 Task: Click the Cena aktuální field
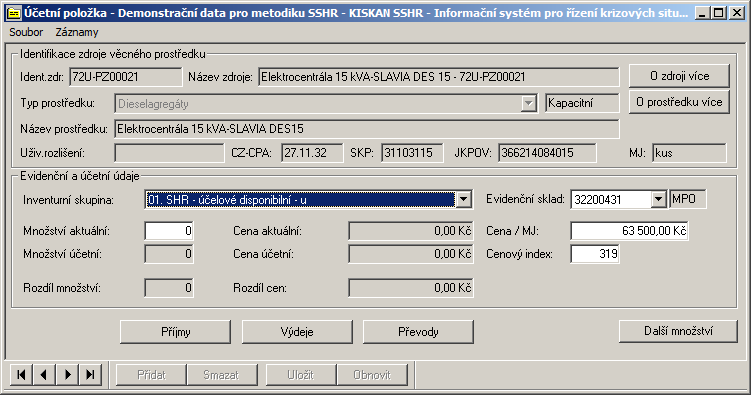pyautogui.click(x=411, y=231)
